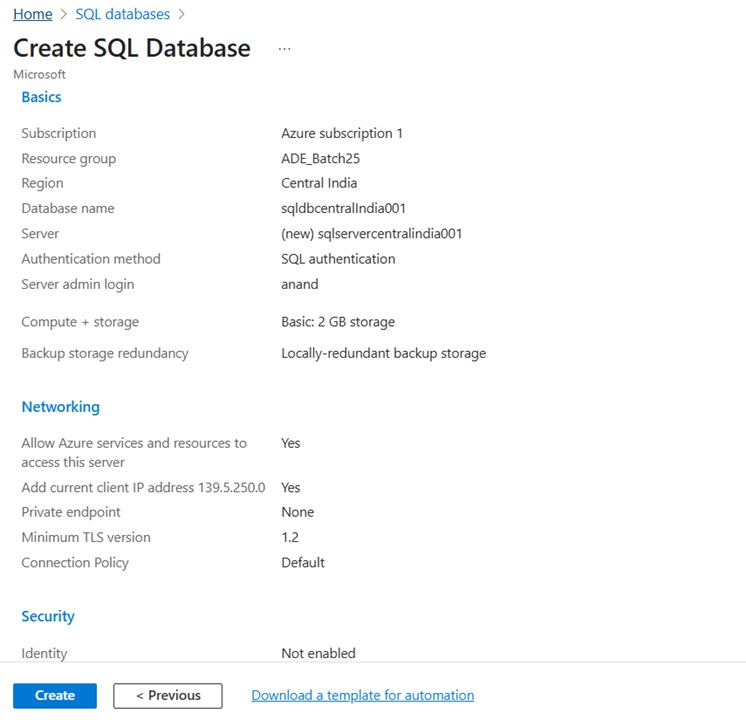
Task: Open the more options ellipsis menu
Action: [285, 49]
